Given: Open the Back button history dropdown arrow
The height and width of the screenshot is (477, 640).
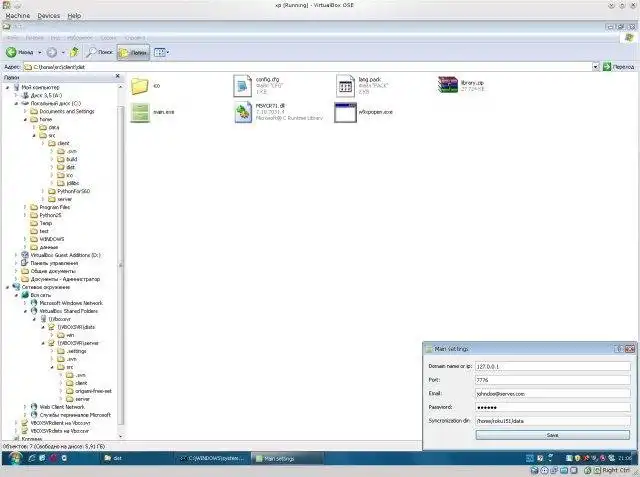Looking at the screenshot, I should [x=40, y=52].
